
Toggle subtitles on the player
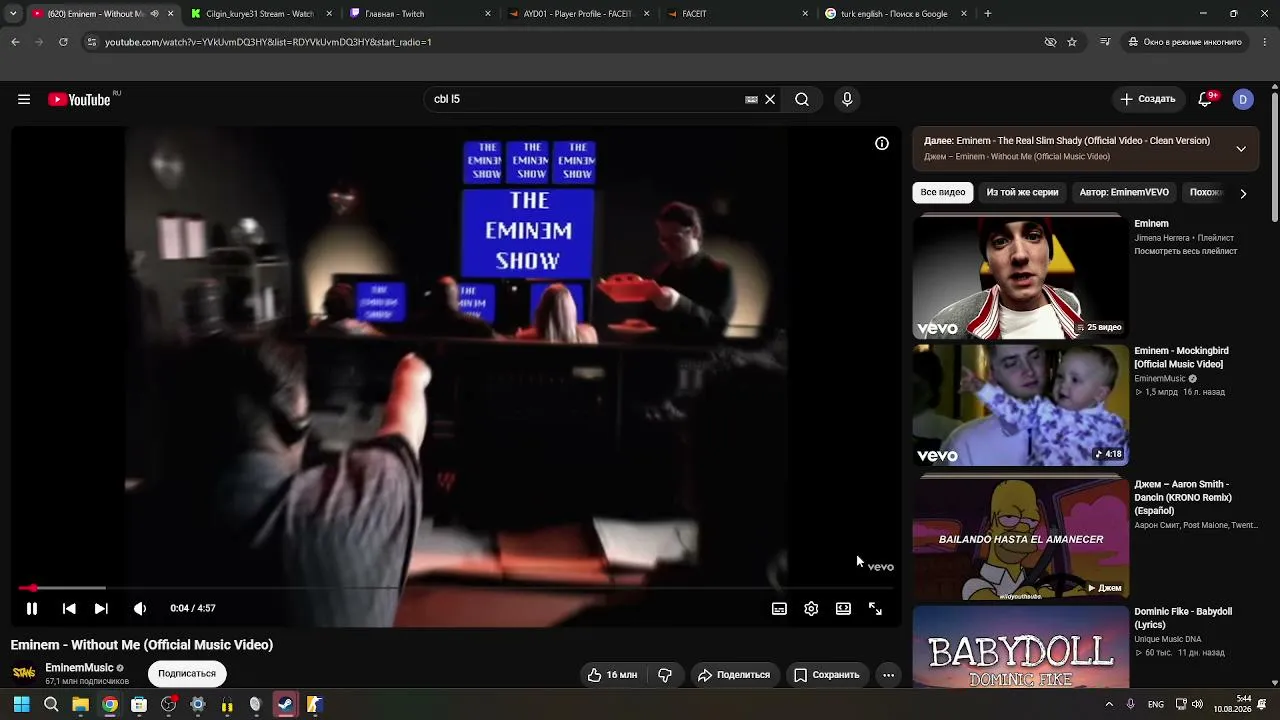pyautogui.click(x=779, y=608)
